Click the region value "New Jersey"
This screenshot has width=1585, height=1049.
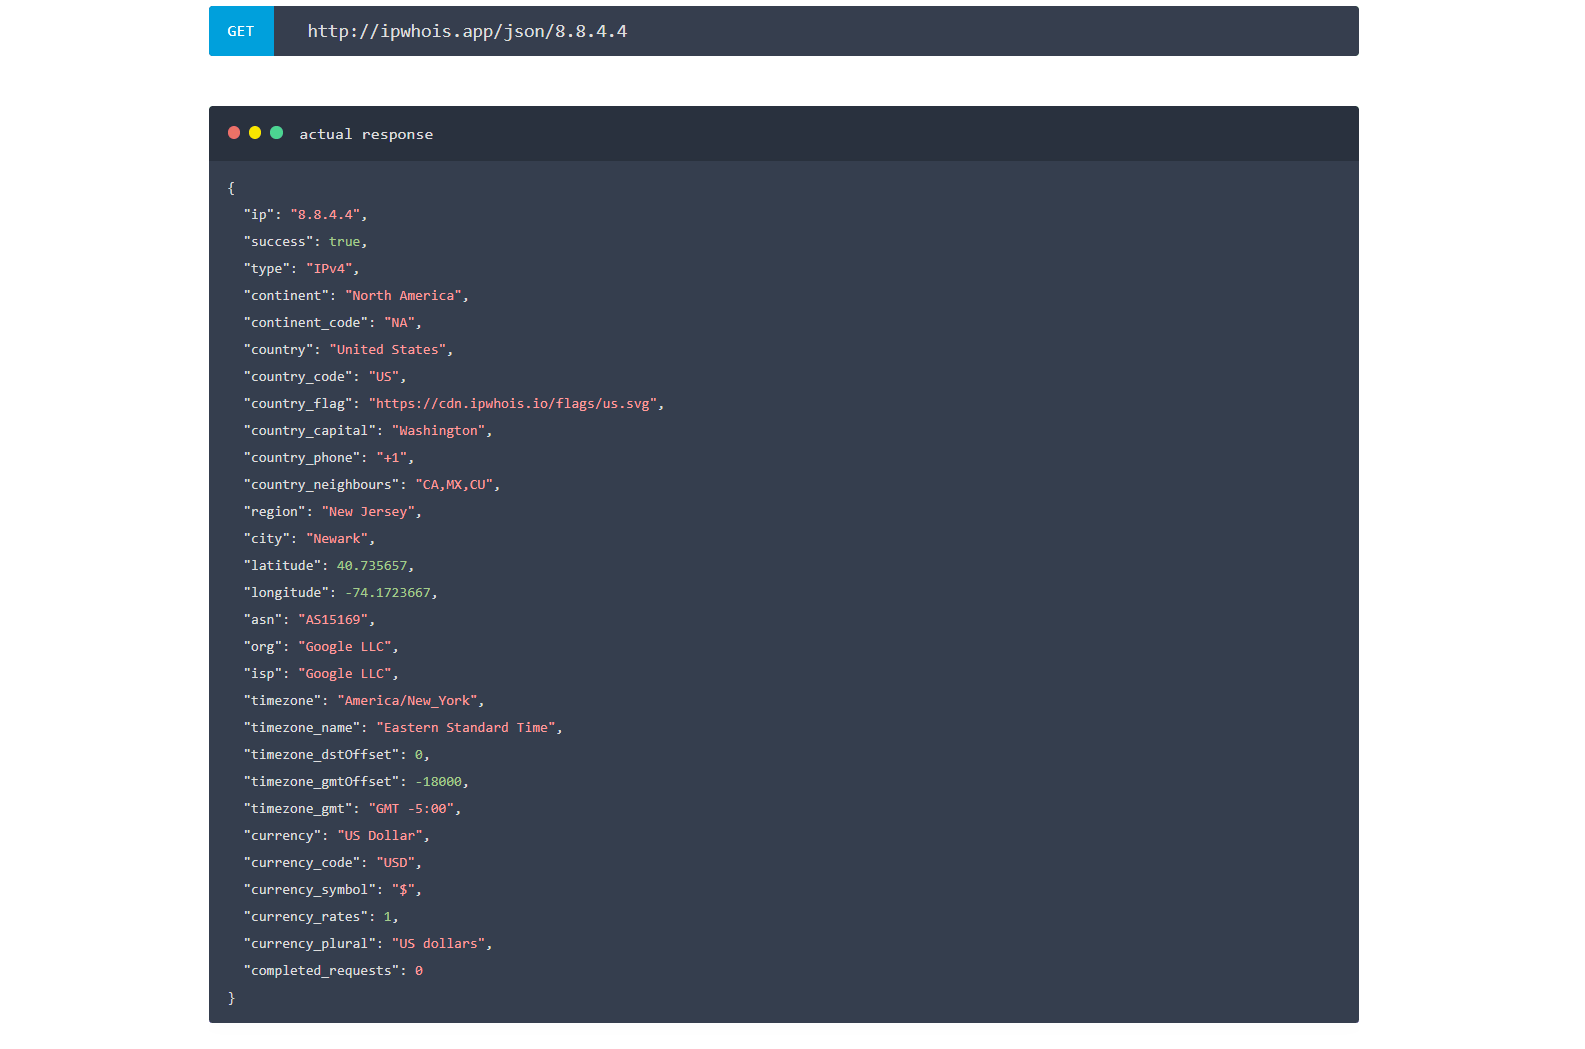click(368, 512)
